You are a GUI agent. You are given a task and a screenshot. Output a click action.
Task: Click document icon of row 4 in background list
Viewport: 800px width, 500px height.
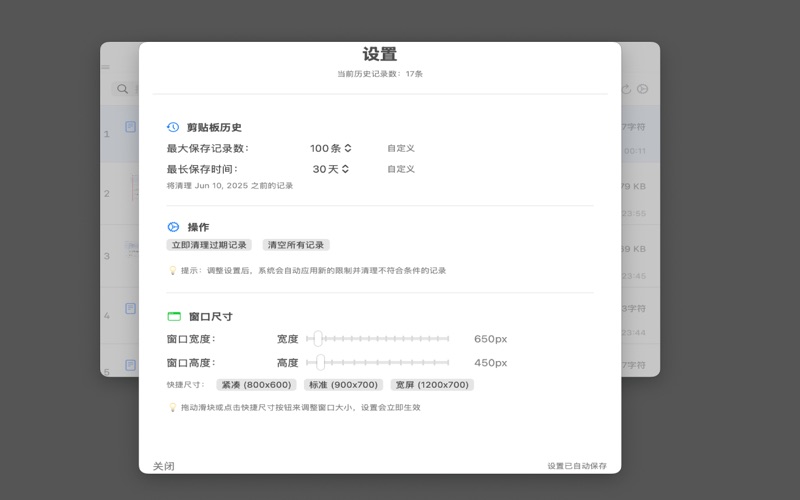coord(131,308)
